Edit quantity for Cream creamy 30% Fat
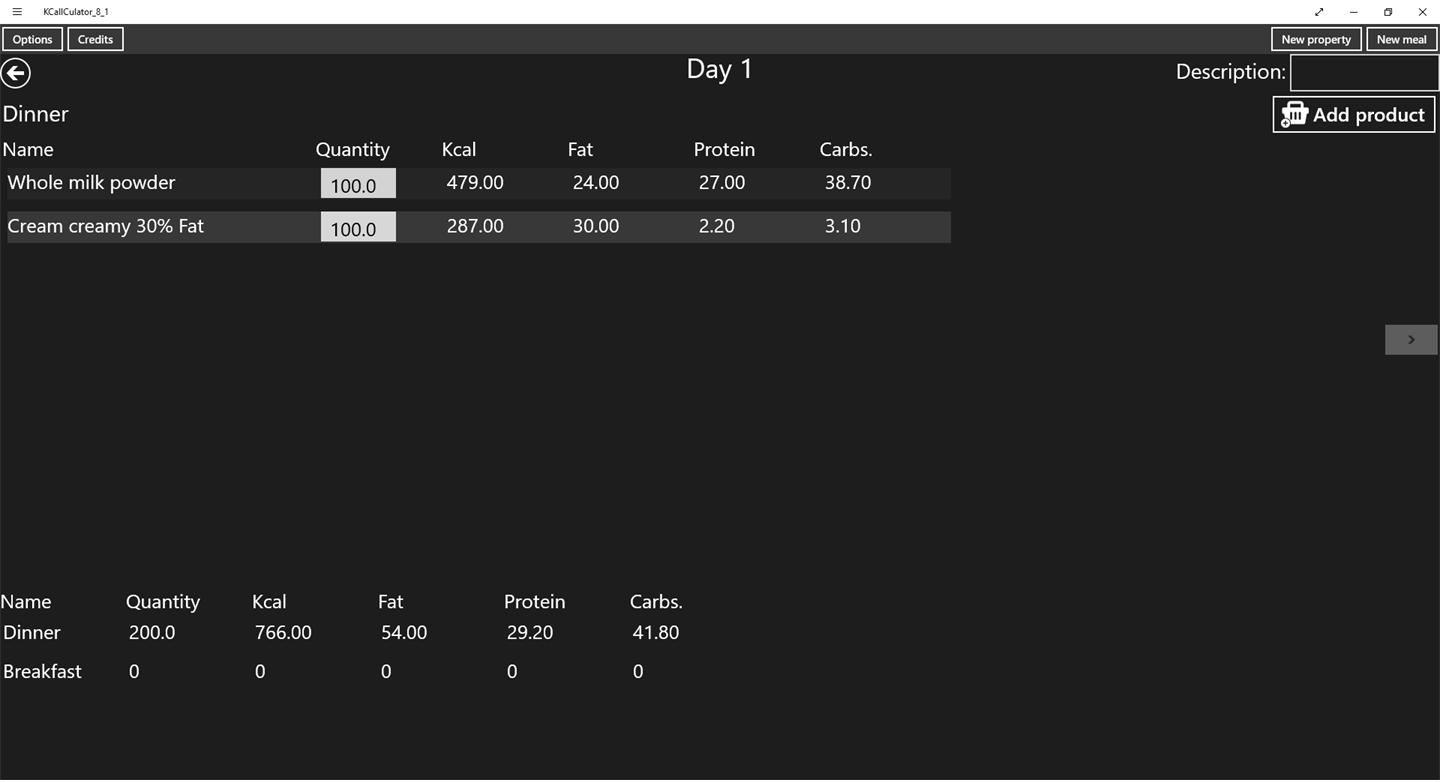 [358, 227]
